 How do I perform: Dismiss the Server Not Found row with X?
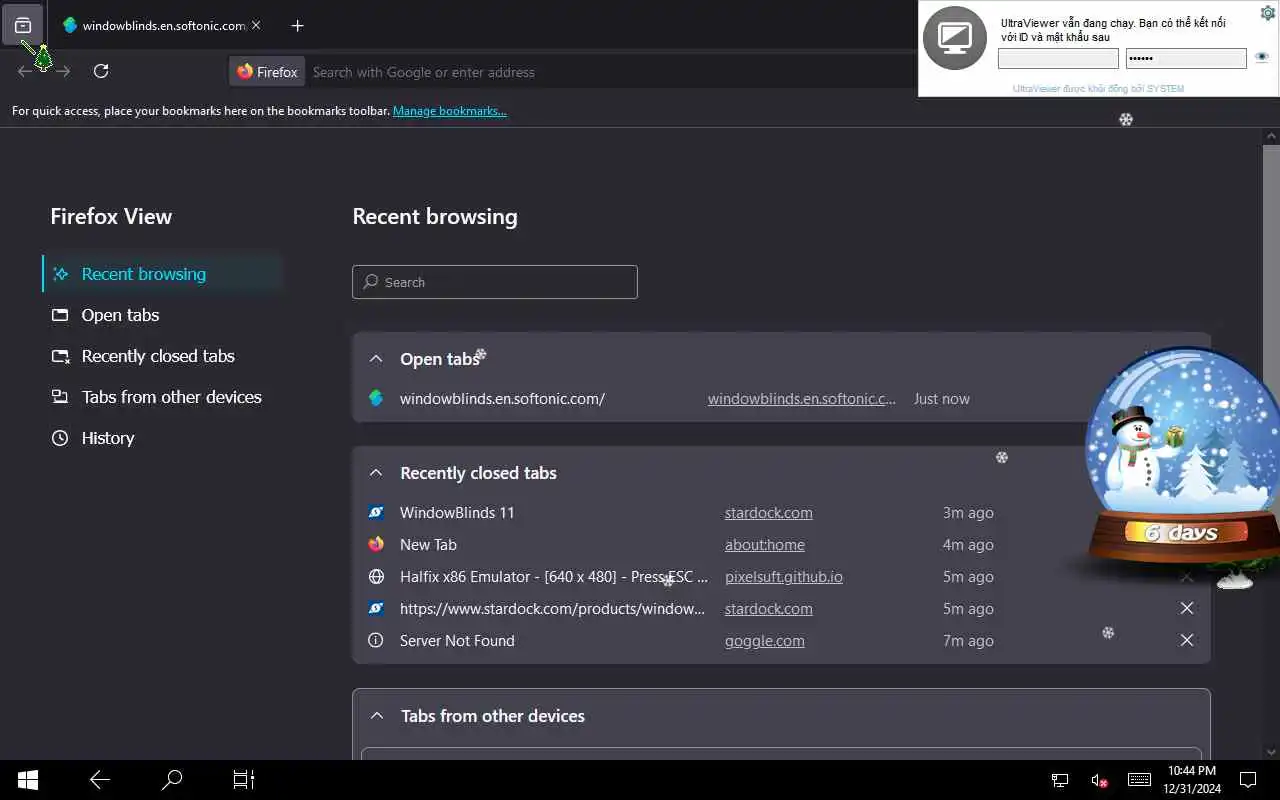(x=1187, y=640)
